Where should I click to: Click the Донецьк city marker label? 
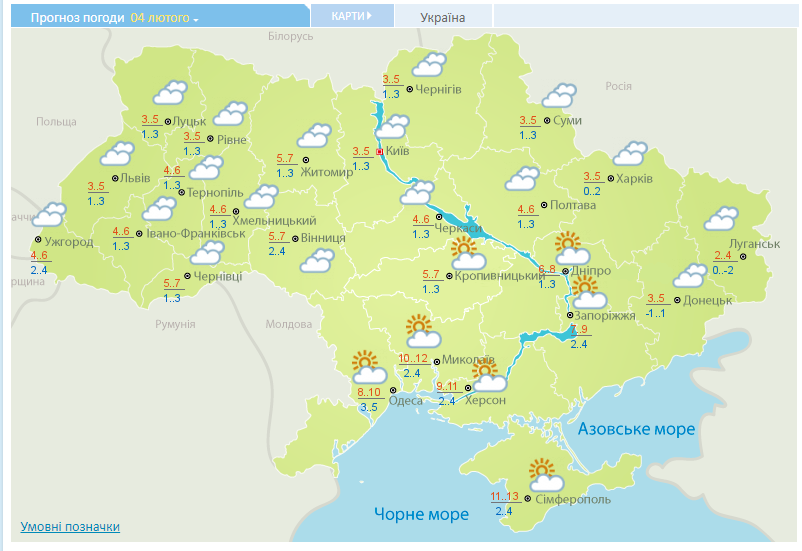709,299
